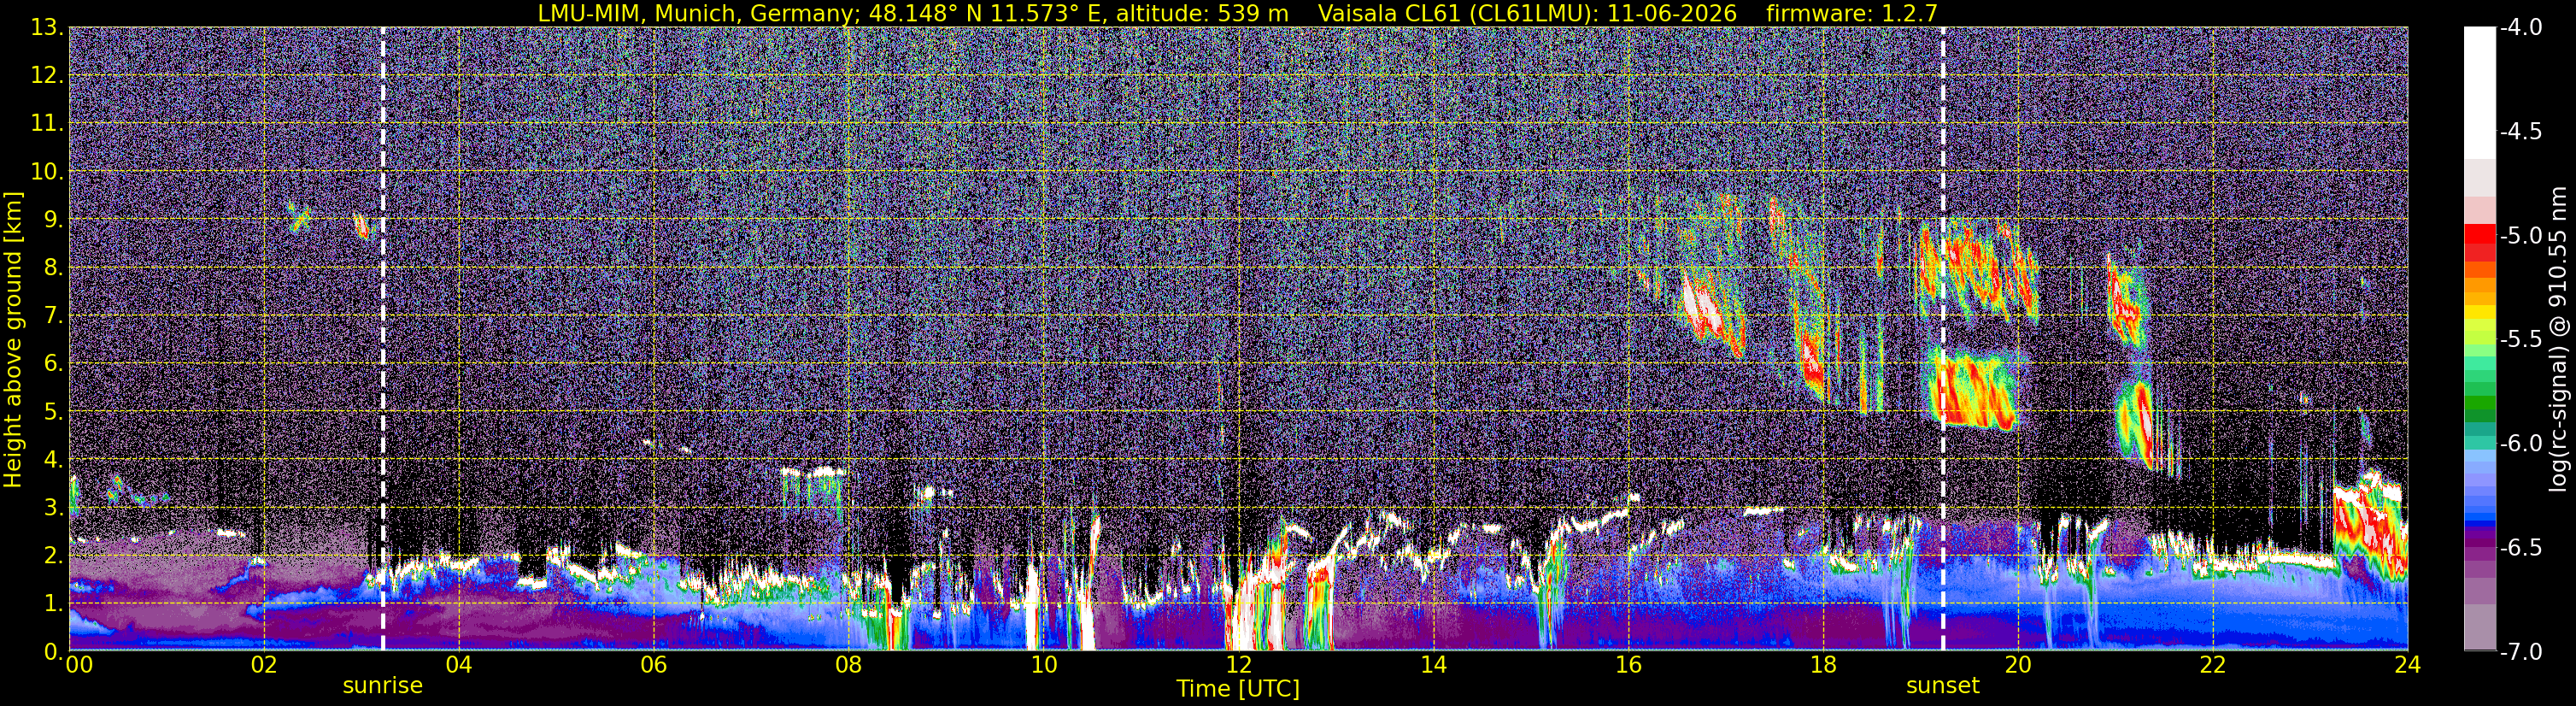The height and width of the screenshot is (706, 2576).
Task: Click the '5.' tick on the height axis
Action: coord(53,412)
